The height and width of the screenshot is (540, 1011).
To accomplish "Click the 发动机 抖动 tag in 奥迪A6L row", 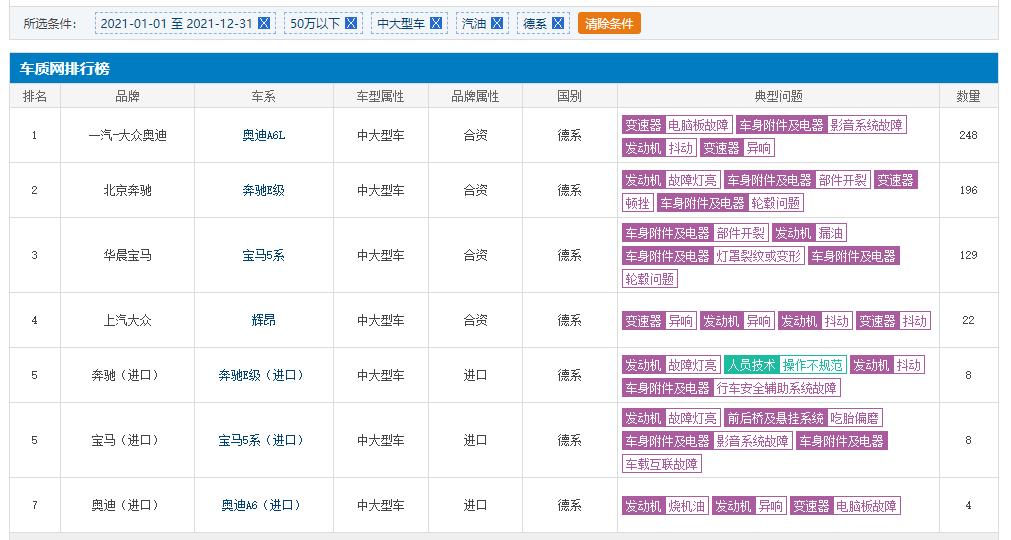I will (x=658, y=148).
